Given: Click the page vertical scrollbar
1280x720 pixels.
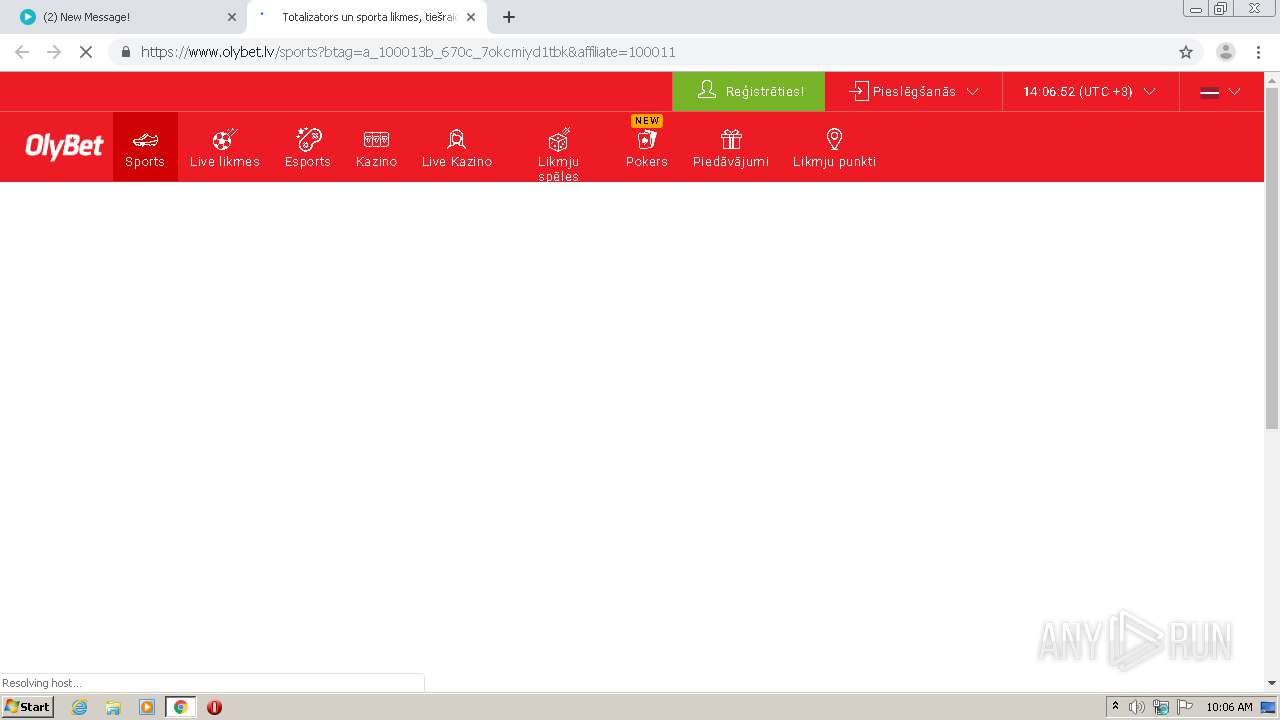Looking at the screenshot, I should coord(1272,258).
